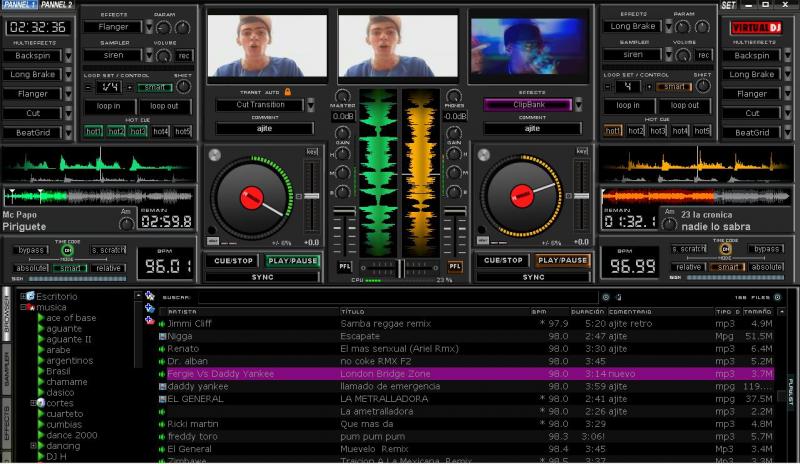Click the add favorite folder star icon
The image size is (800, 464).
[149, 296]
